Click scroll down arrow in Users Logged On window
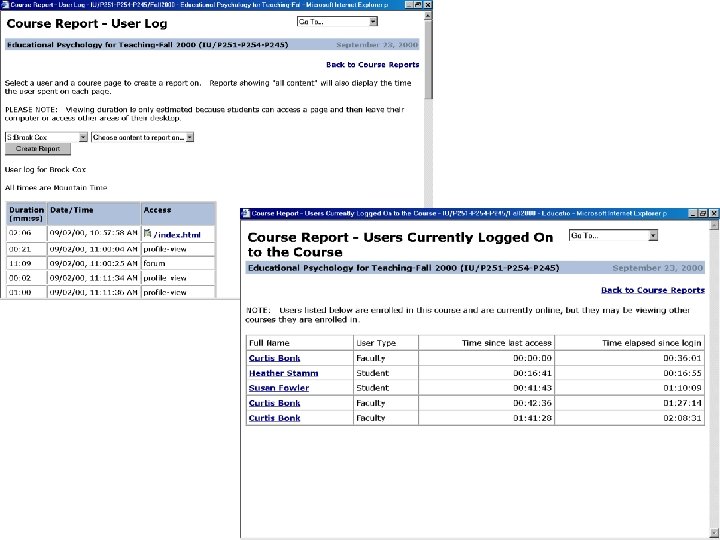The image size is (720, 540). tap(714, 533)
